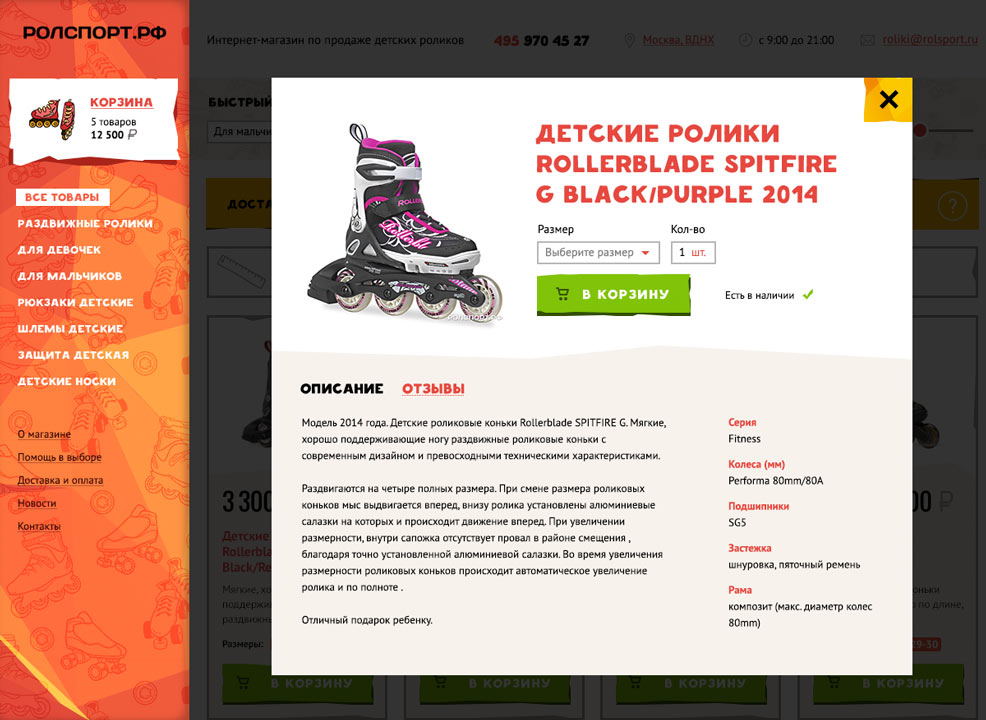Image resolution: width=986 pixels, height=720 pixels.
Task: Click the red slider handle at top right
Action: [920, 130]
